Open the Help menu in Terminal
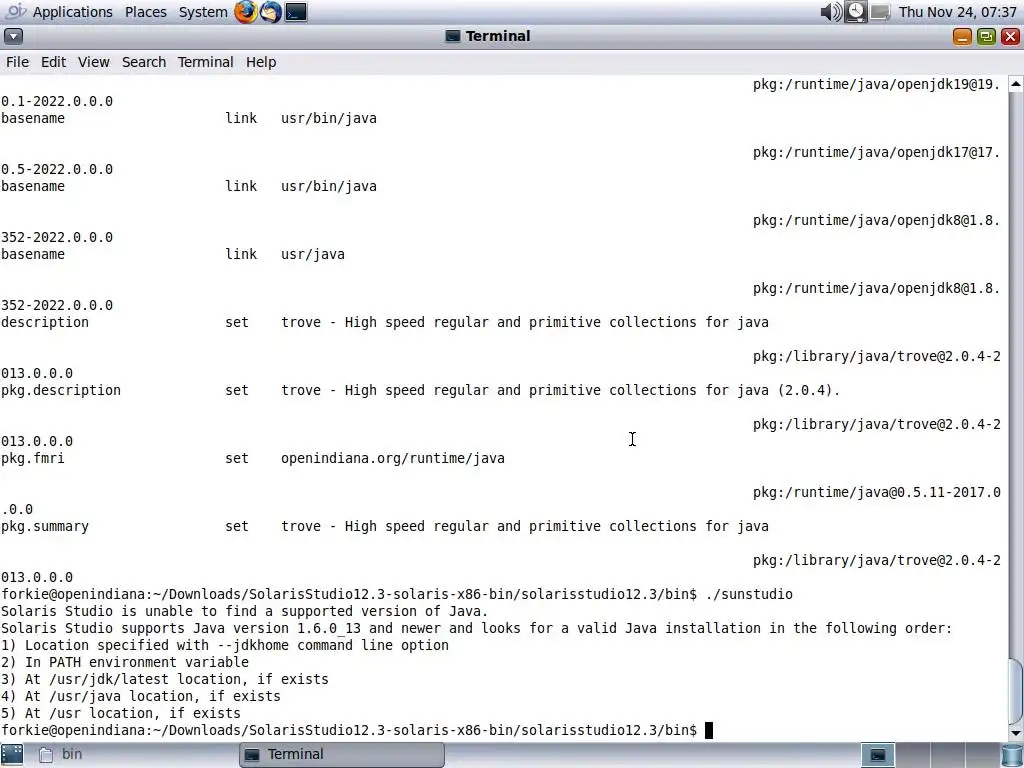The height and width of the screenshot is (768, 1024). [x=261, y=62]
